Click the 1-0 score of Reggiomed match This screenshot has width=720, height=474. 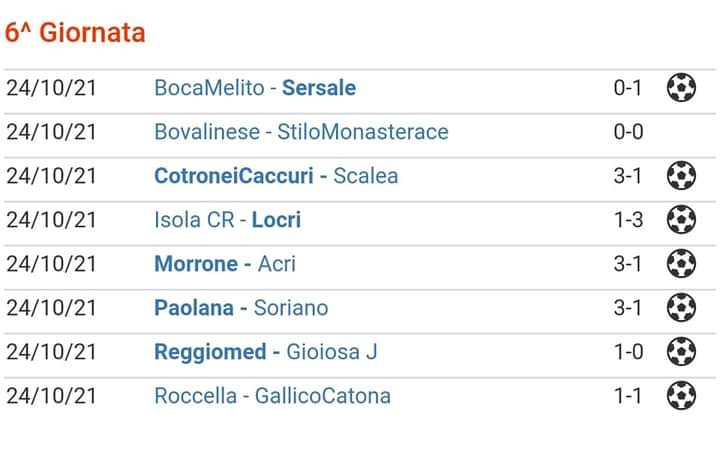(628, 352)
